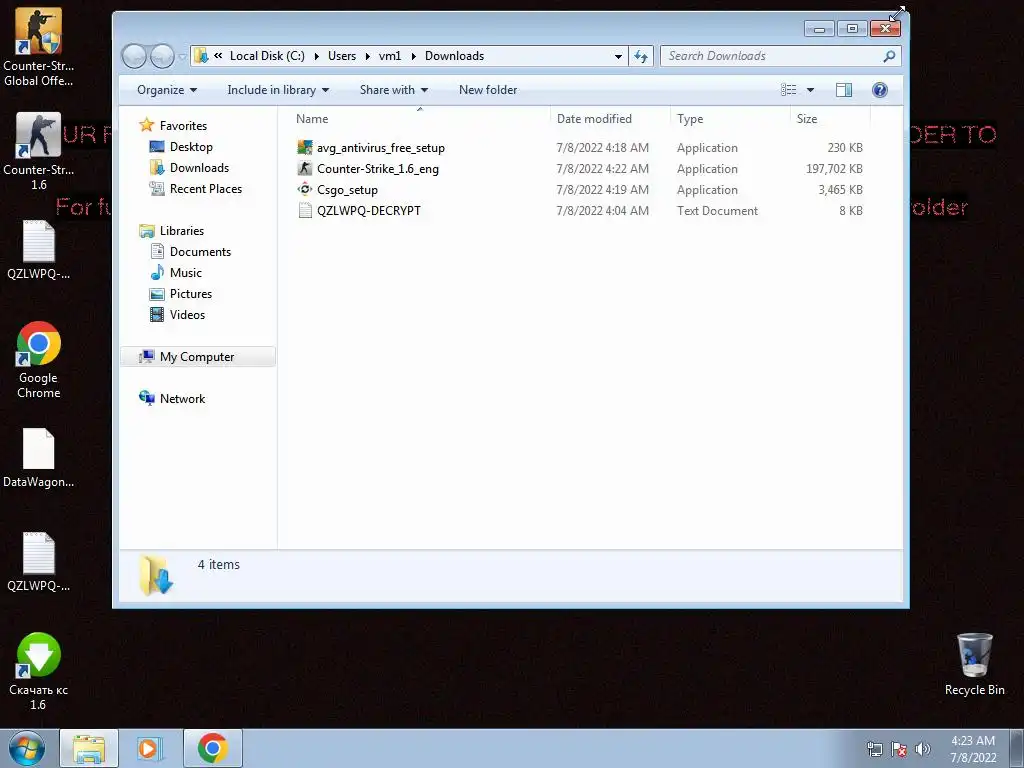Click the Show desktop strip on the taskbar
Image resolution: width=1024 pixels, height=768 pixels.
1017,748
